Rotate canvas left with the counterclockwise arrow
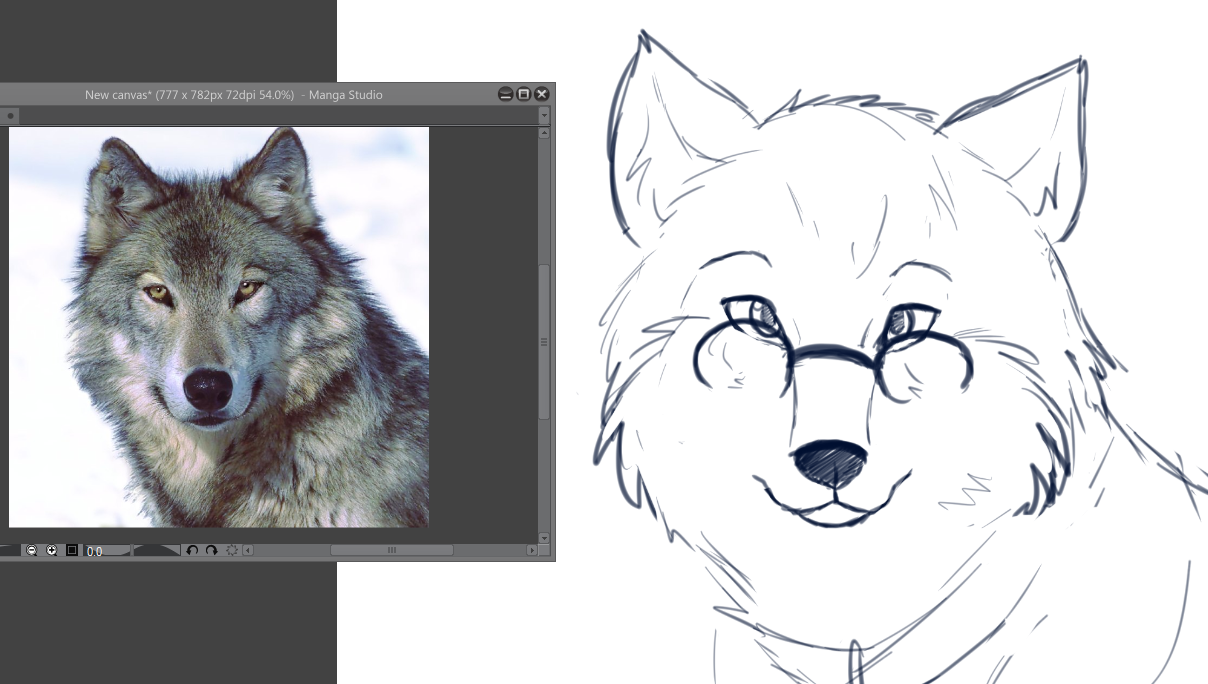The image size is (1208, 684). (x=192, y=550)
